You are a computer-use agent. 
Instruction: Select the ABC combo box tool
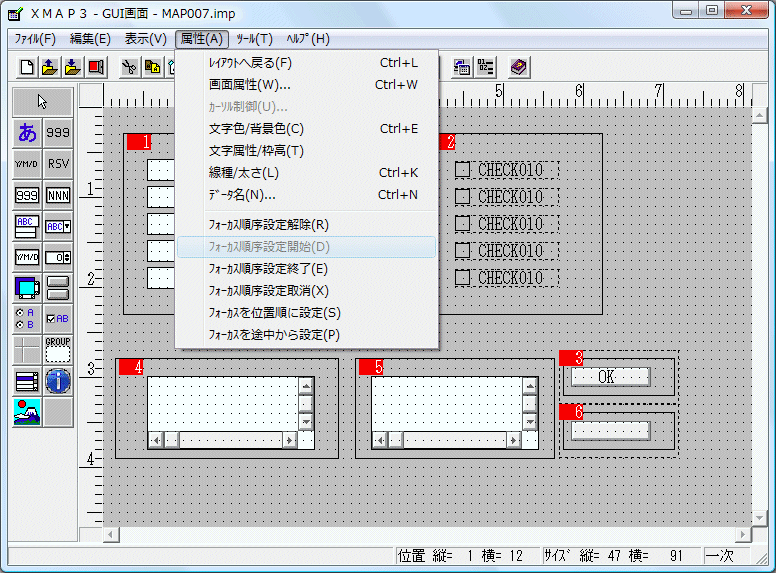[58, 227]
